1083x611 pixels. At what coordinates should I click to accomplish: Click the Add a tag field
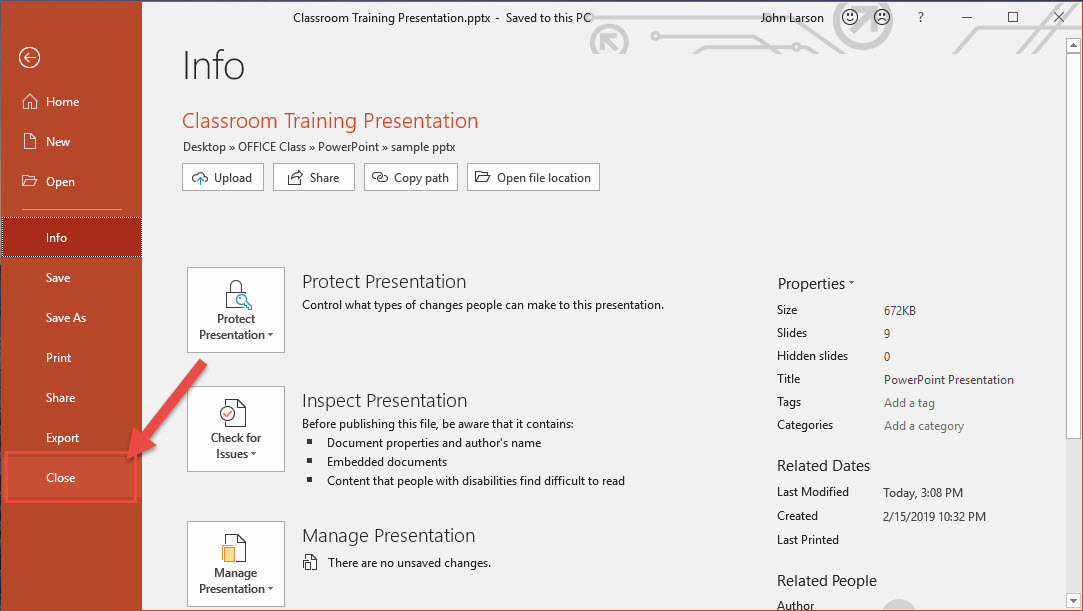pyautogui.click(x=909, y=403)
